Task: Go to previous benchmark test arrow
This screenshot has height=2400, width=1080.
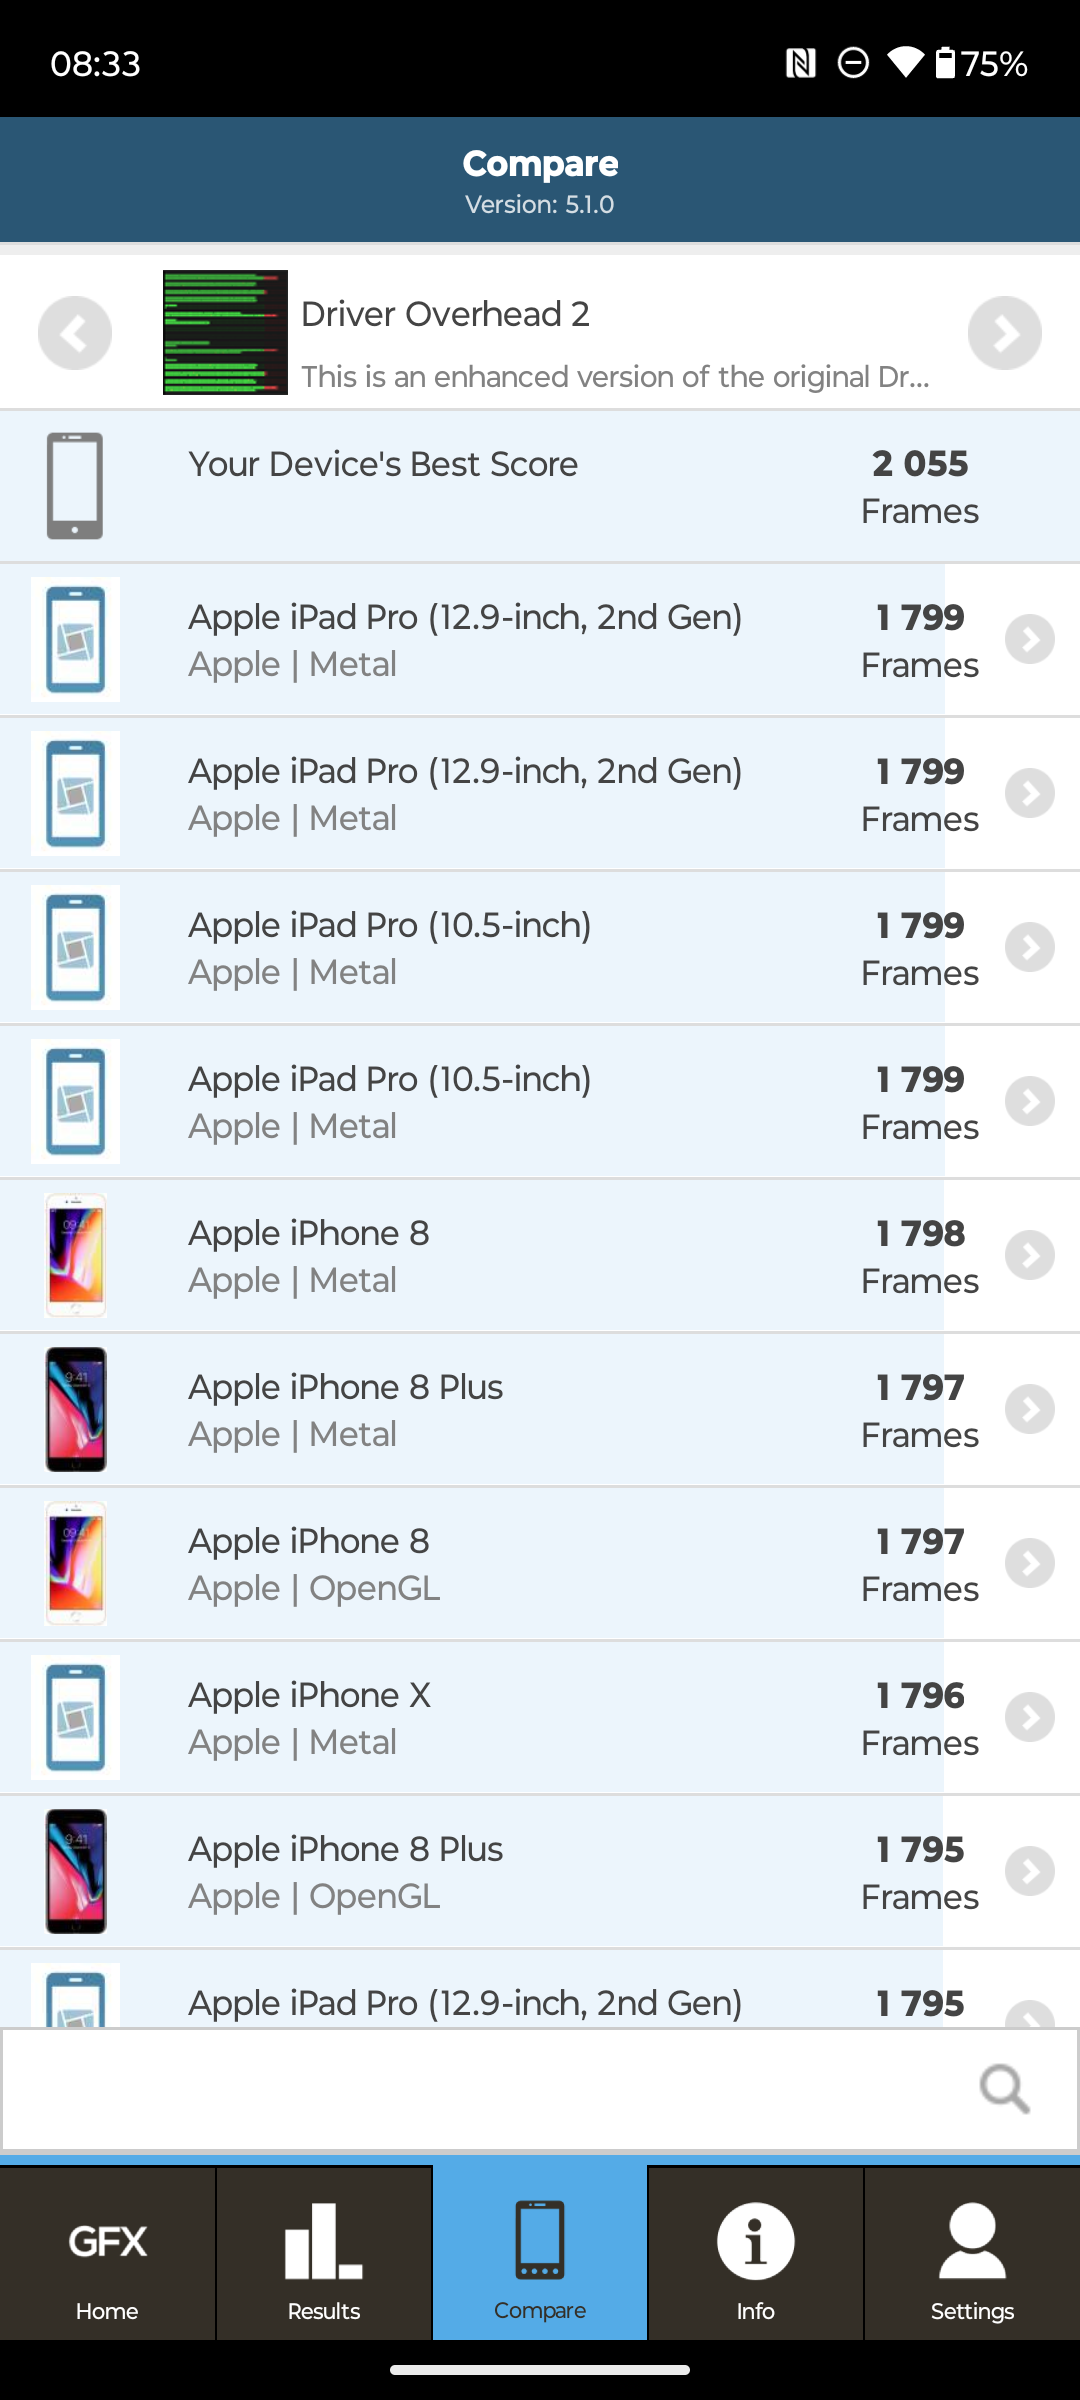Action: pyautogui.click(x=75, y=333)
